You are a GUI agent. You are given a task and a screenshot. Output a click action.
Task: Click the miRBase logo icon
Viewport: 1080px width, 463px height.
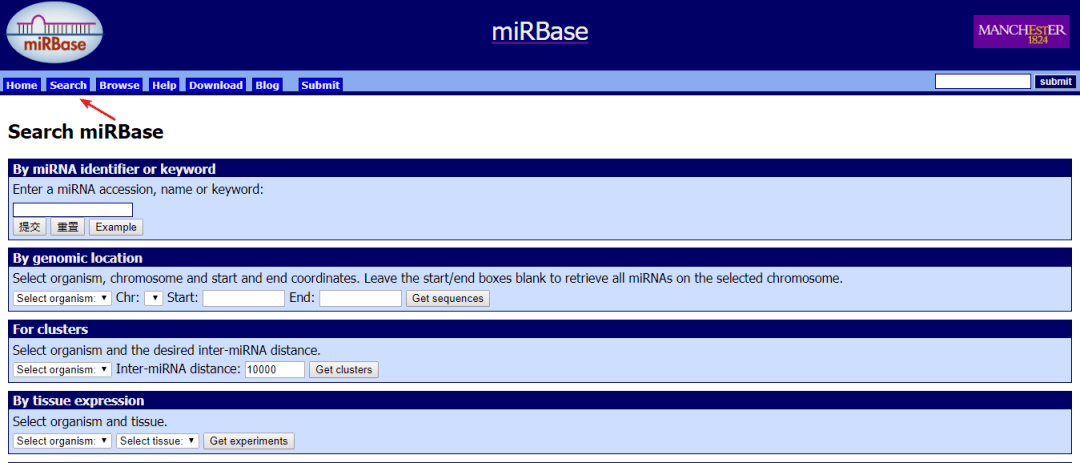coord(54,34)
